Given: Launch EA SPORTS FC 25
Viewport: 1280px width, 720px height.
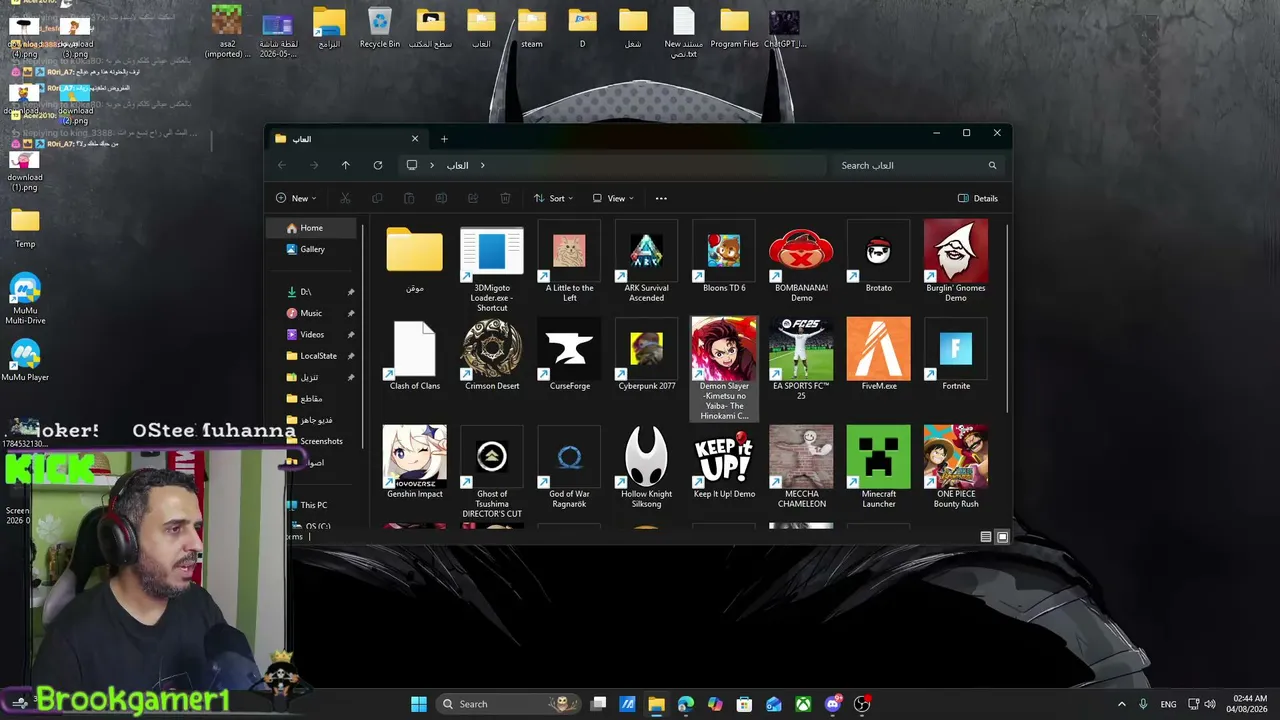Looking at the screenshot, I should coord(801,360).
